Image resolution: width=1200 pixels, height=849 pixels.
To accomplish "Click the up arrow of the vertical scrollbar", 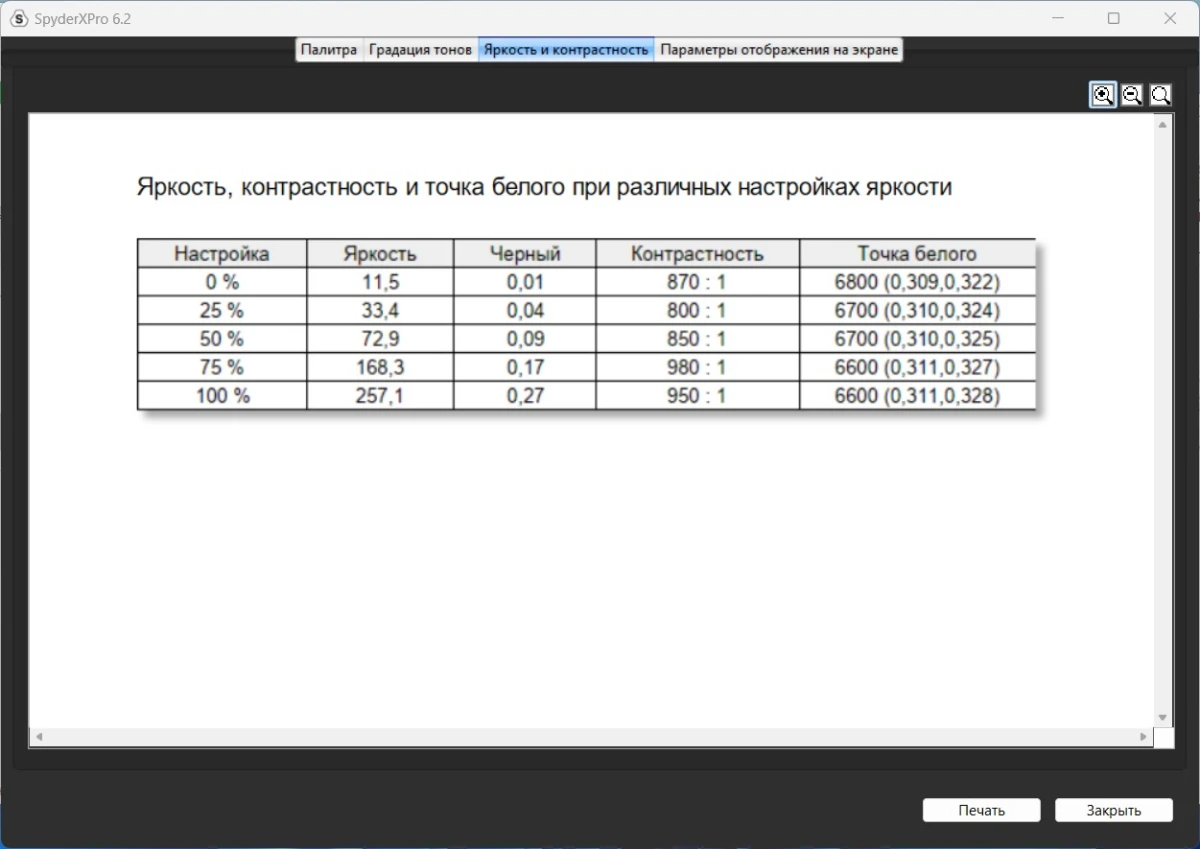I will pos(1161,123).
